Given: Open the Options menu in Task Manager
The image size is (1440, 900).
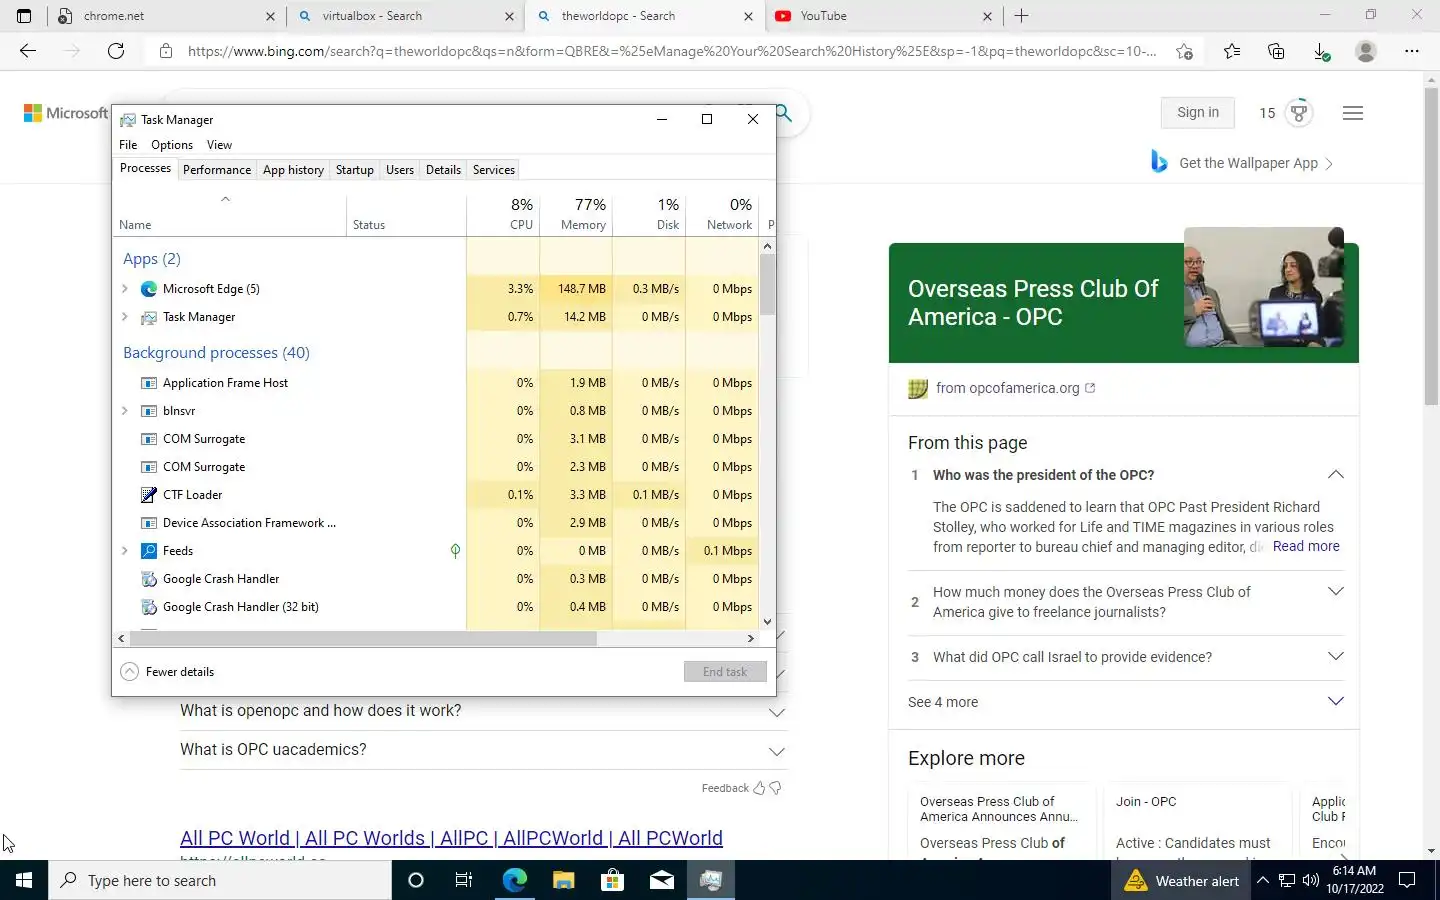Looking at the screenshot, I should point(172,145).
